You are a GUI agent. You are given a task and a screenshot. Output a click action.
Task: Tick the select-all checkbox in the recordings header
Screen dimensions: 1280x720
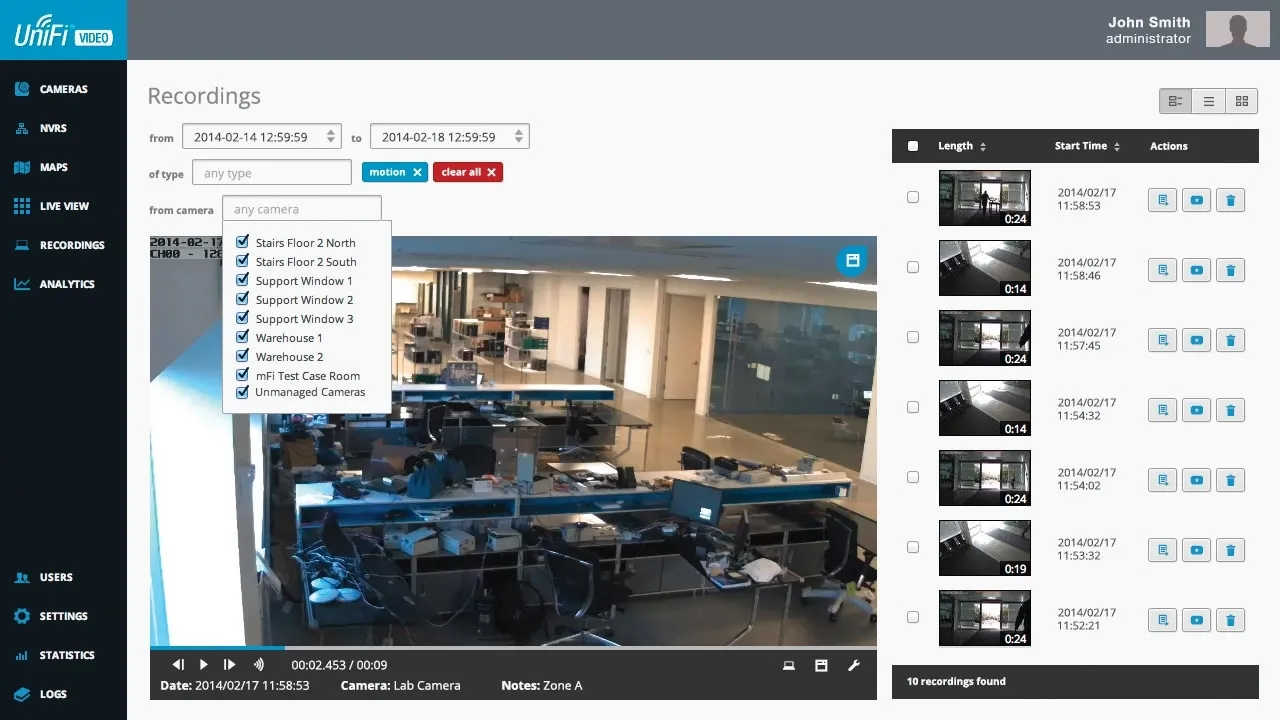click(x=913, y=146)
